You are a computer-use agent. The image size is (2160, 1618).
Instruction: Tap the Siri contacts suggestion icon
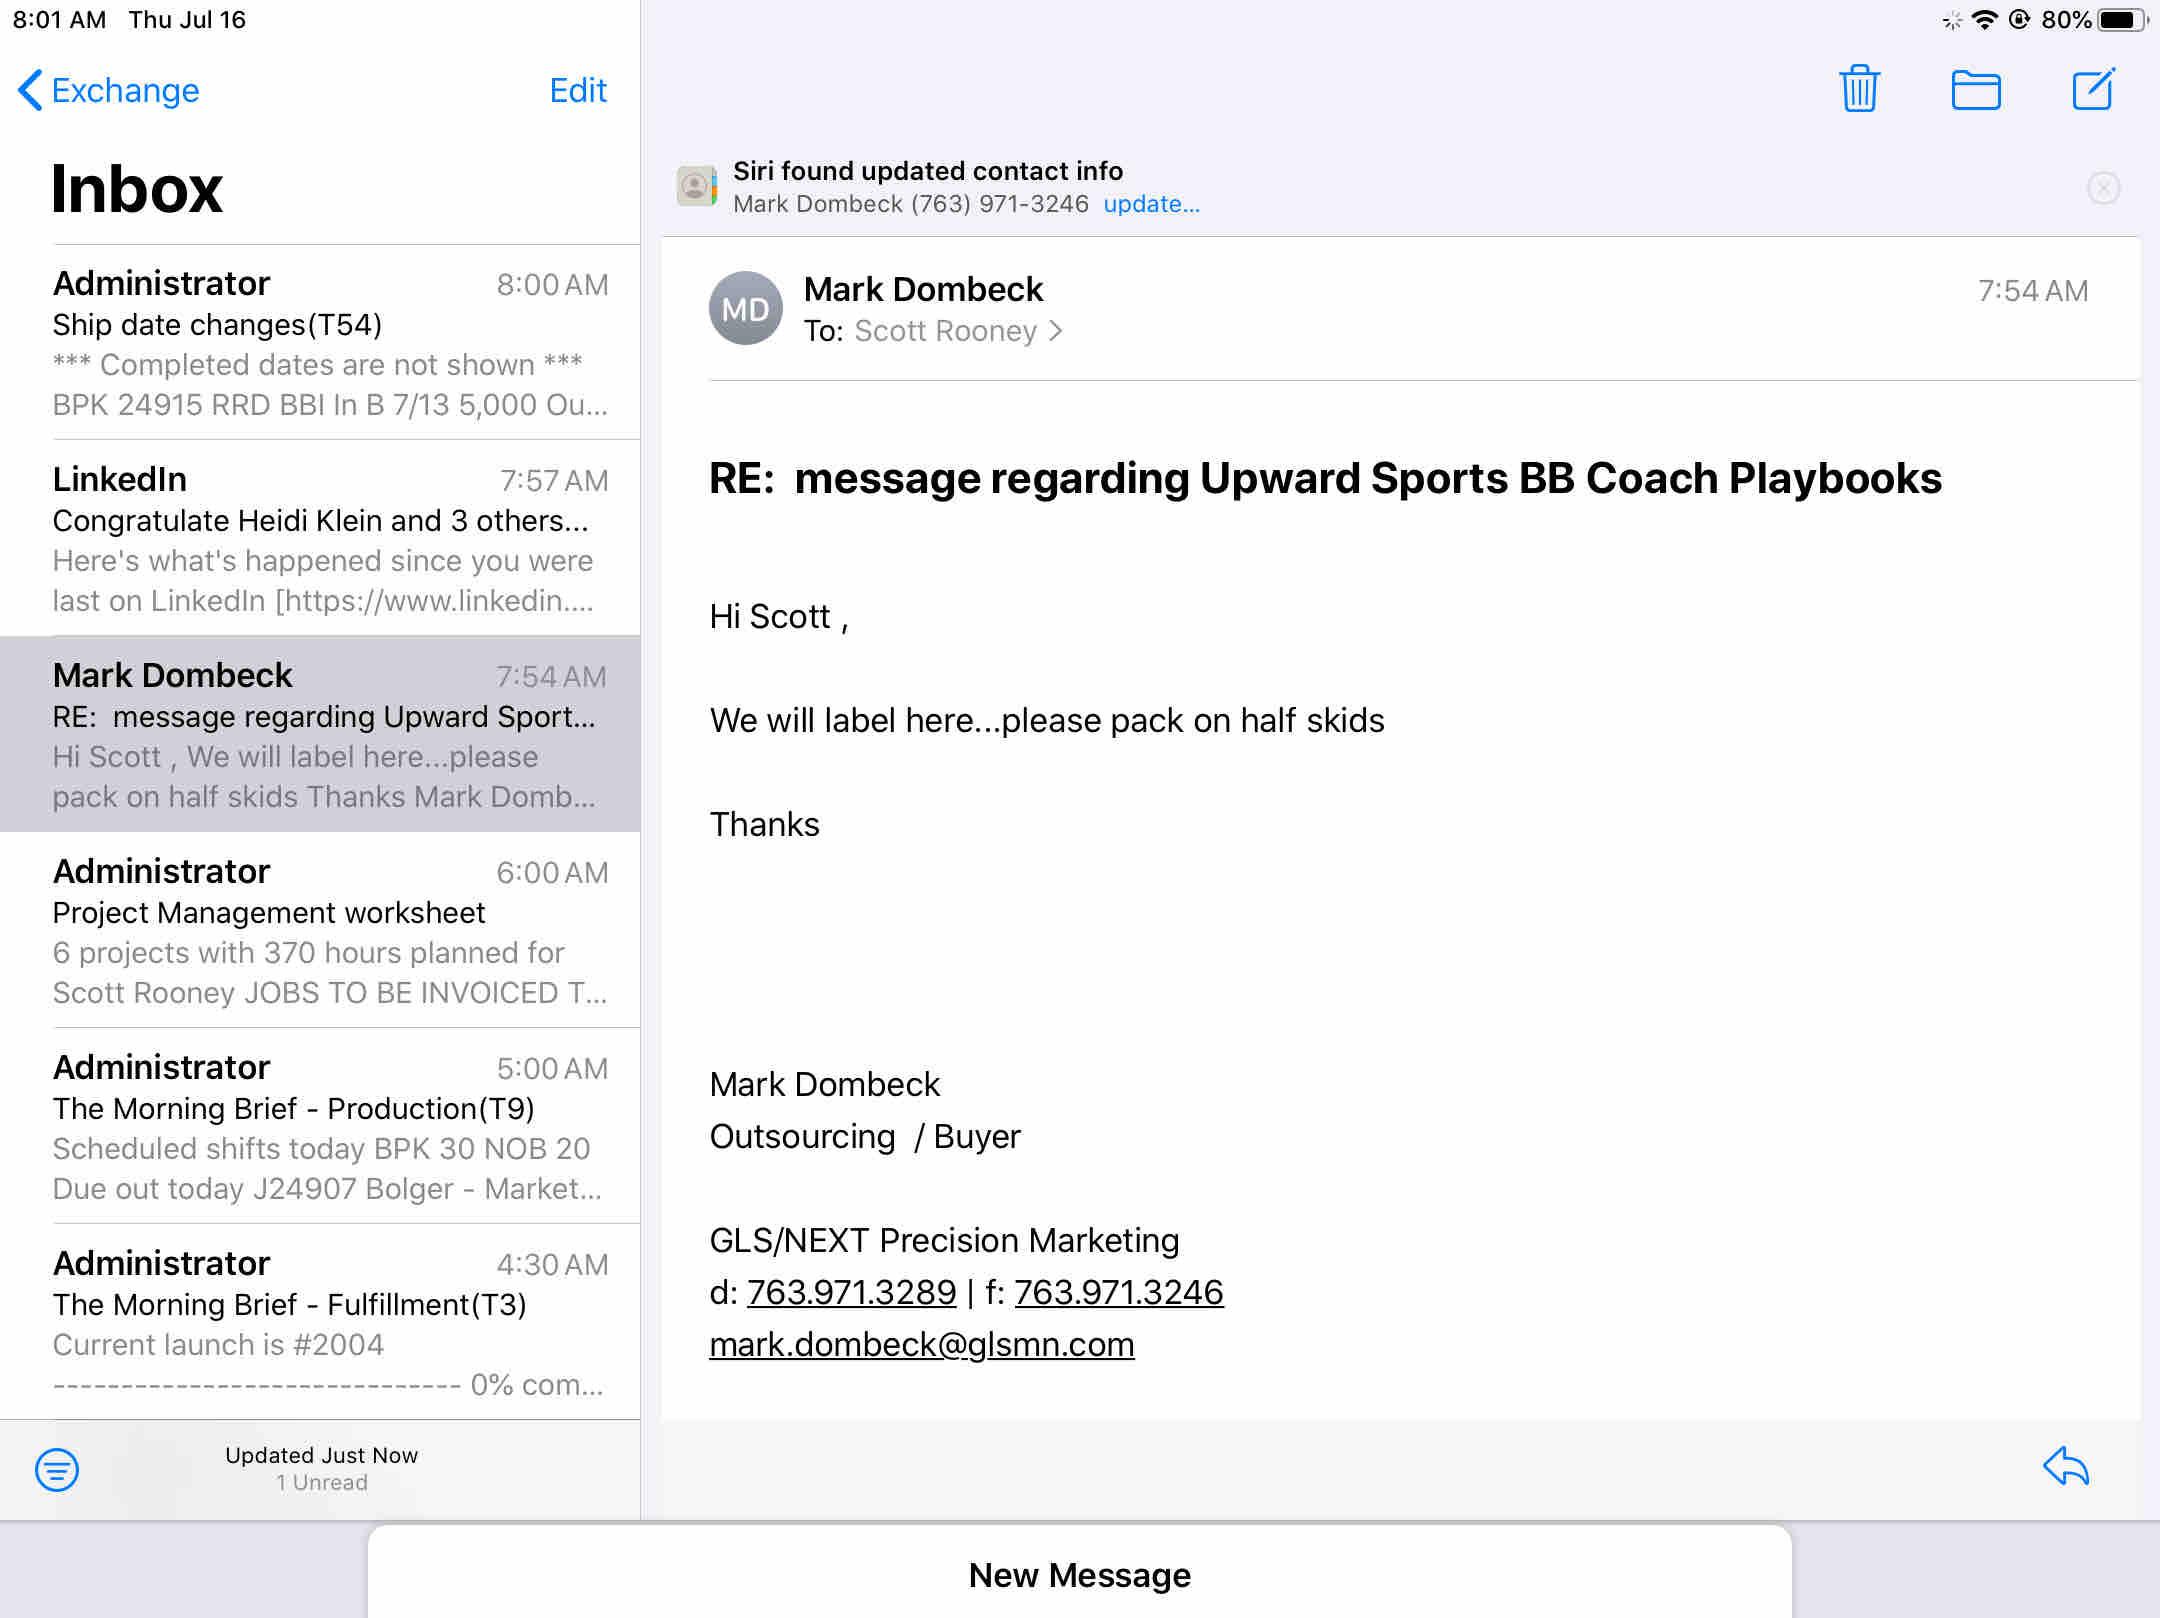coord(696,186)
